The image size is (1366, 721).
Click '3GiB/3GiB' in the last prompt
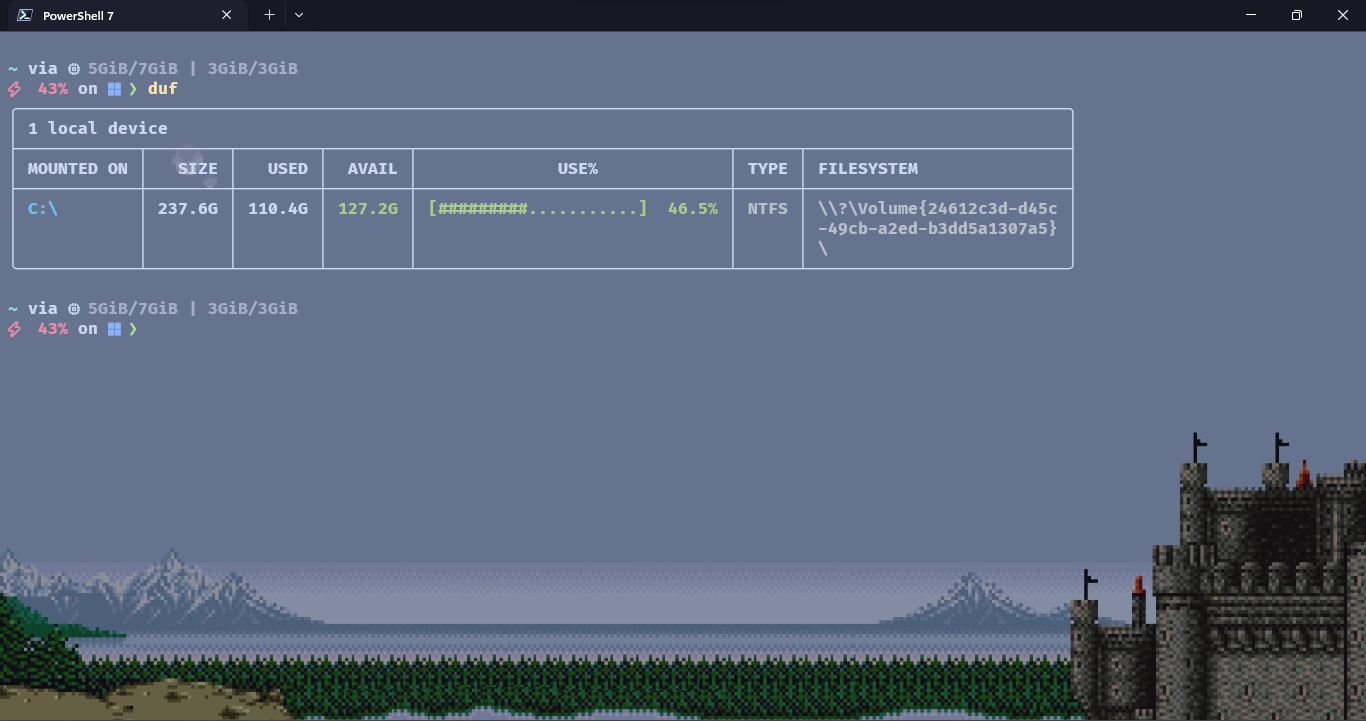tap(252, 308)
